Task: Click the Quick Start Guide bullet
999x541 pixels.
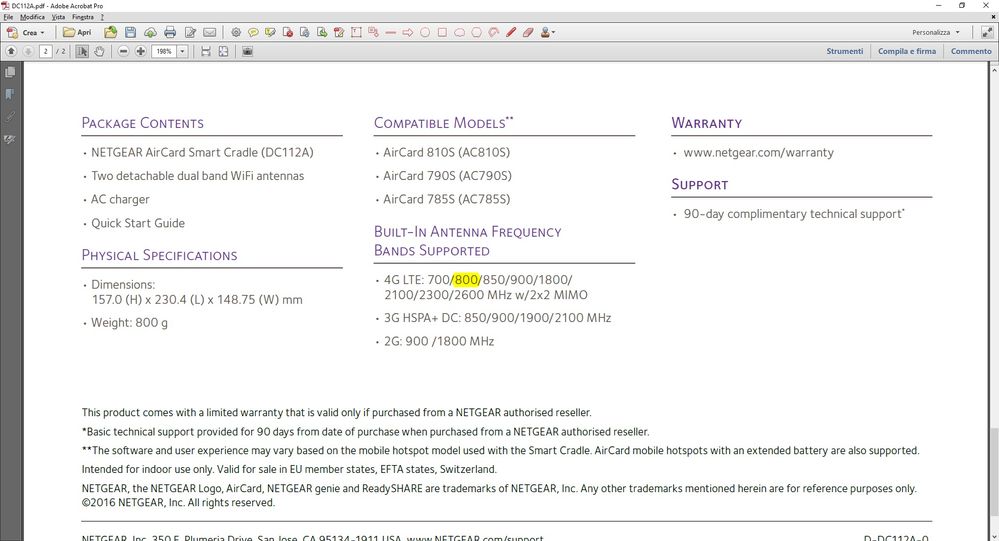Action: pos(138,223)
